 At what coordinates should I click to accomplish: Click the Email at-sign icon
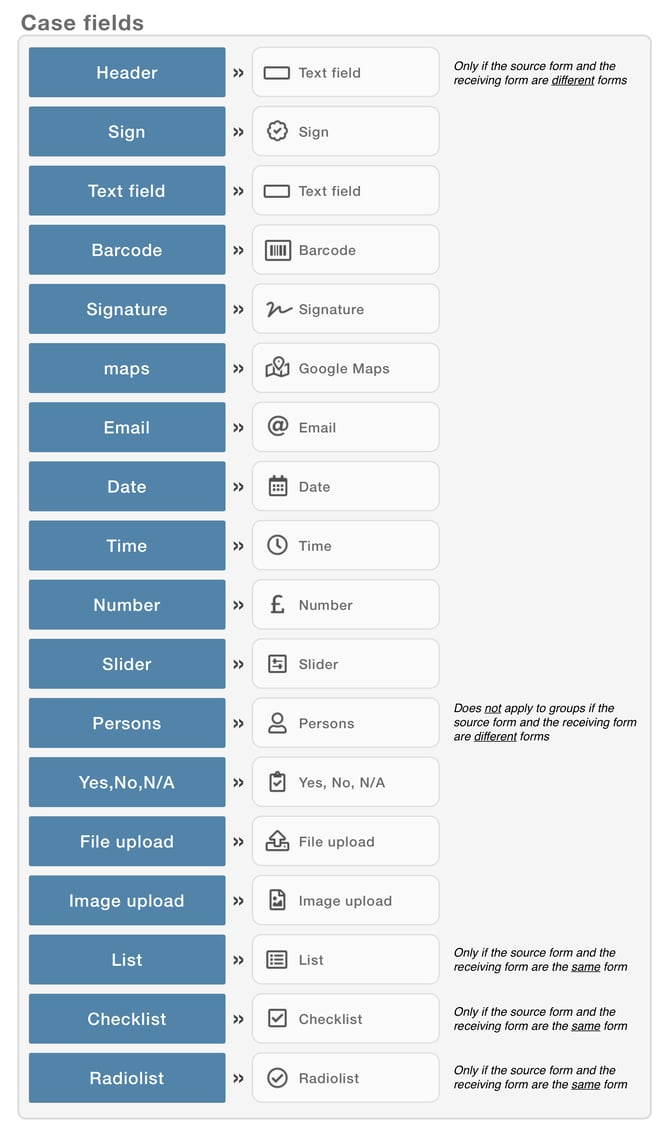click(277, 426)
